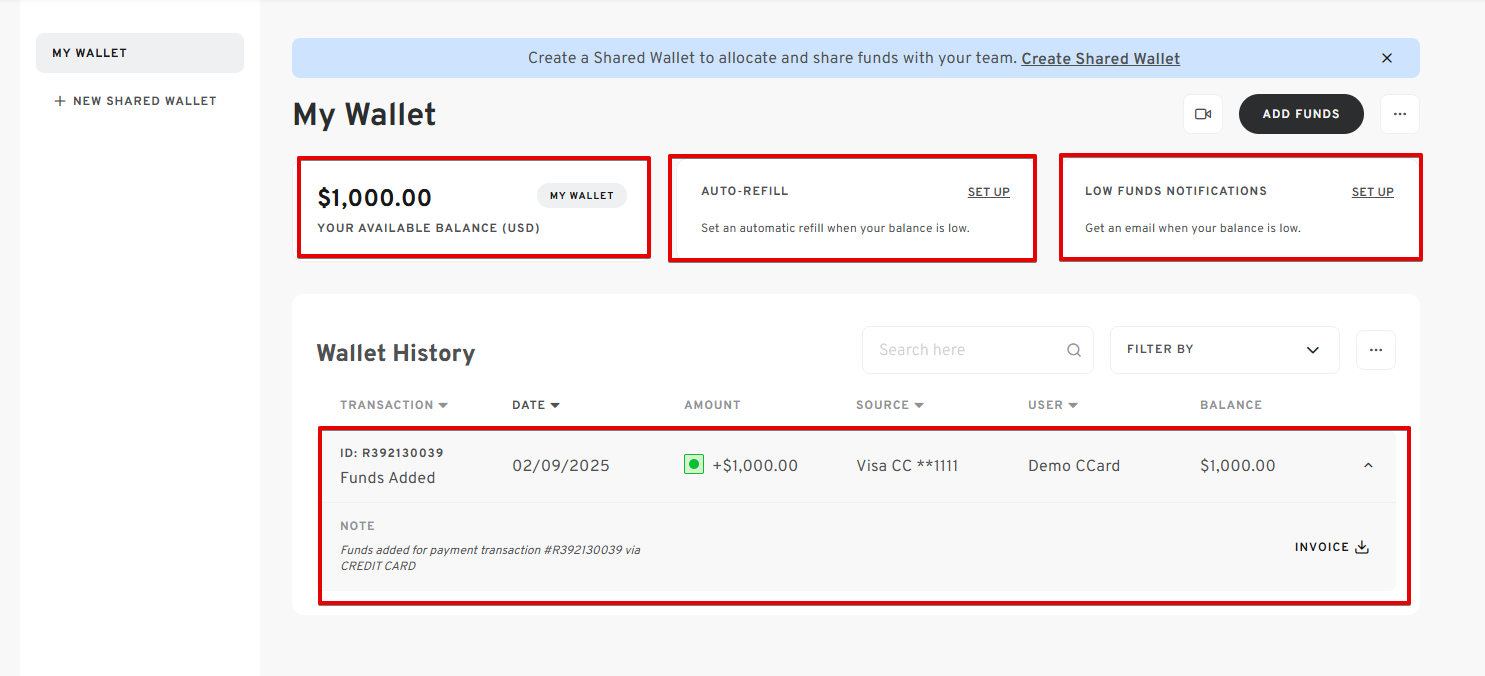Sort by Date column
This screenshot has height=676, width=1485.
coord(536,405)
